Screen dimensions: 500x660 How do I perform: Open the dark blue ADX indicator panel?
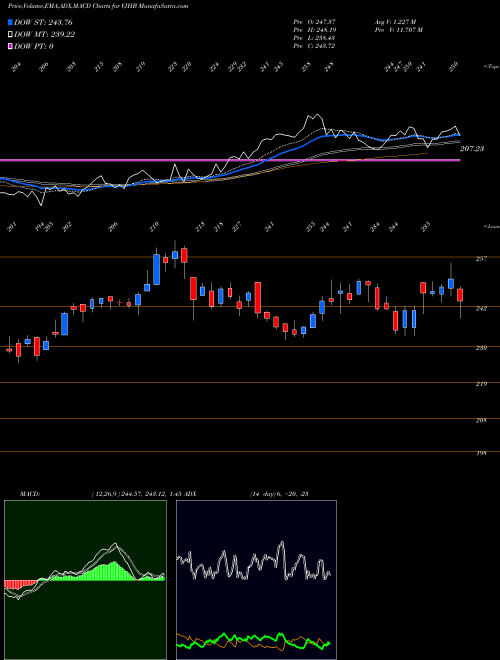(256, 580)
